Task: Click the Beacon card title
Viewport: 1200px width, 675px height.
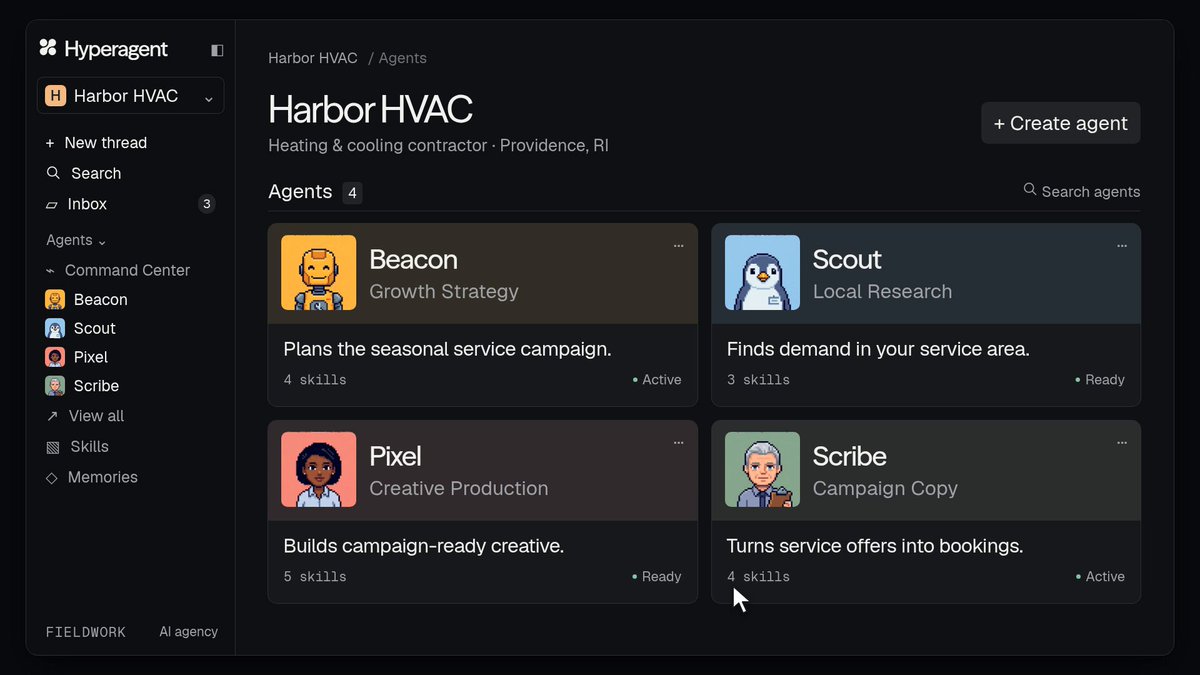Action: 413,259
